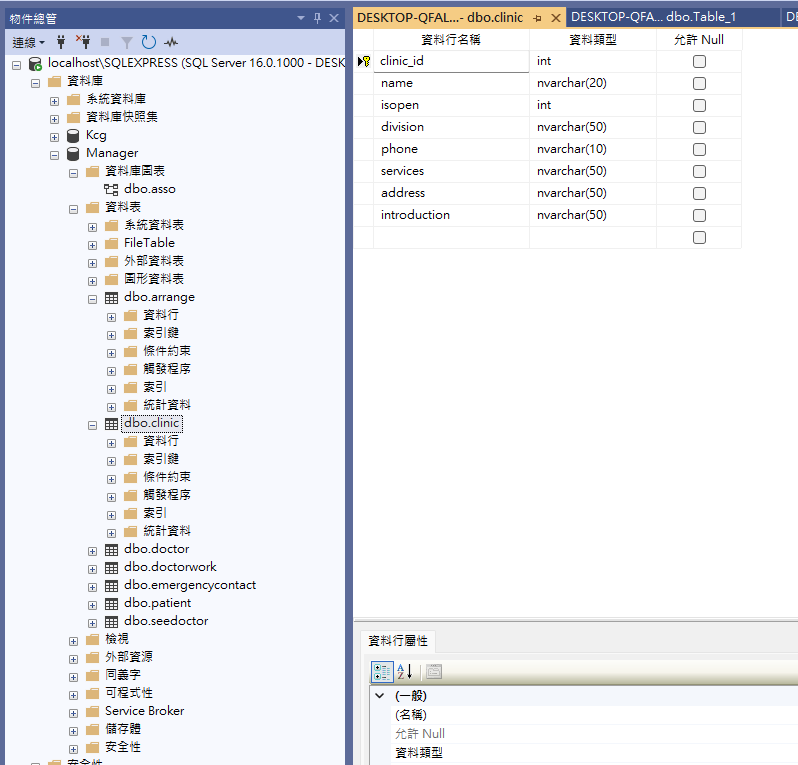The width and height of the screenshot is (798, 765).
Task: Collapse the (一般) properties section
Action: pos(380,695)
